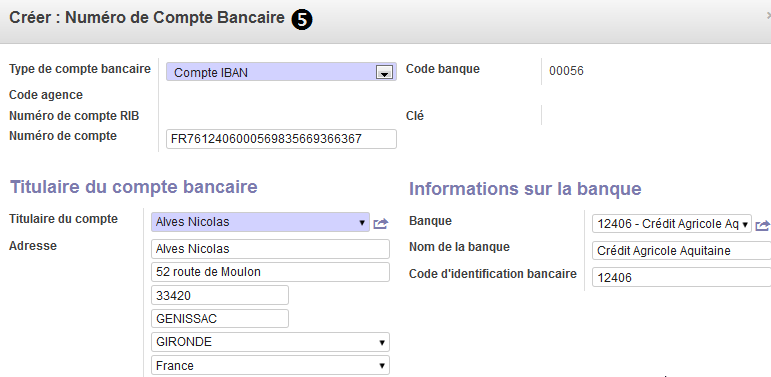Expand the GIRONDE department dropdown
This screenshot has height=377, width=771.
pos(270,342)
